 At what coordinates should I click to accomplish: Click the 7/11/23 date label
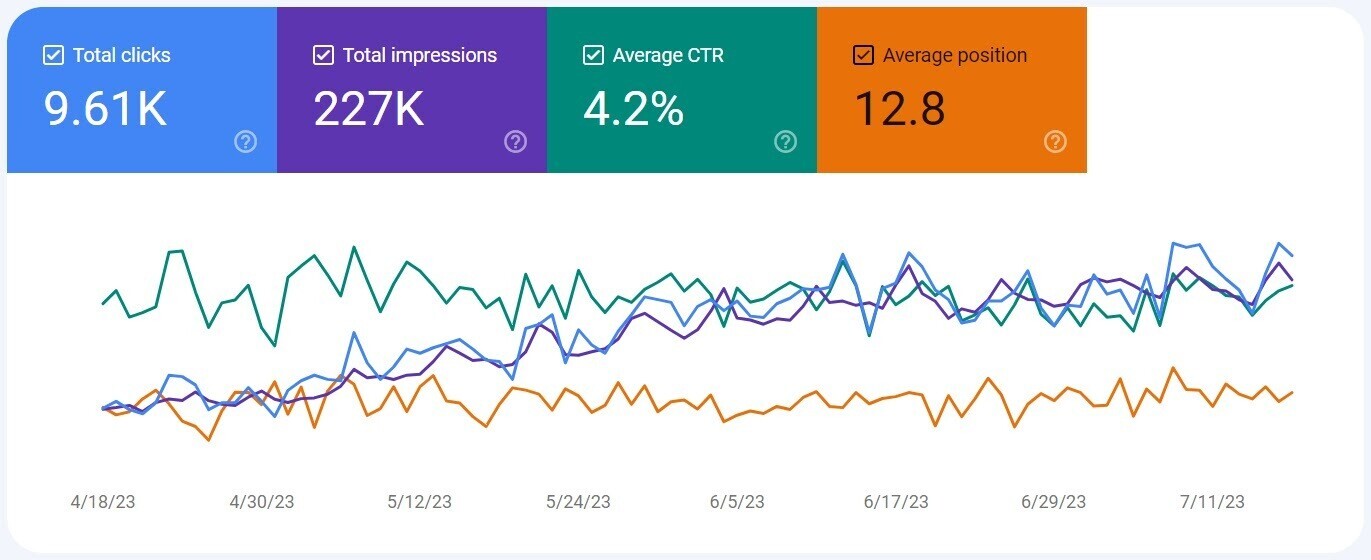(x=1213, y=502)
